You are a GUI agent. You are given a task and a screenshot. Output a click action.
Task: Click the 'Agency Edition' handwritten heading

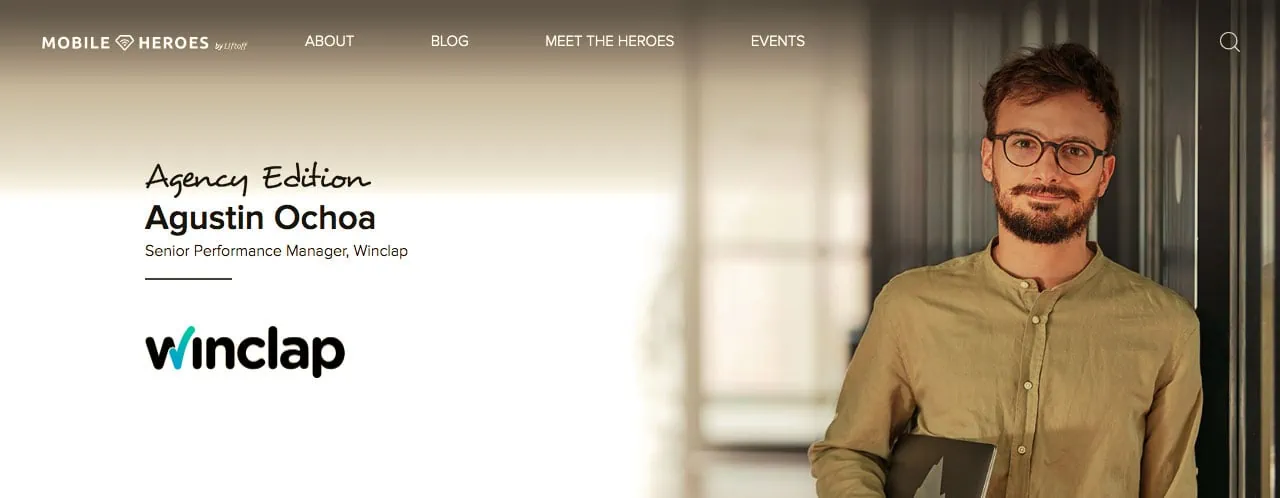(x=258, y=179)
